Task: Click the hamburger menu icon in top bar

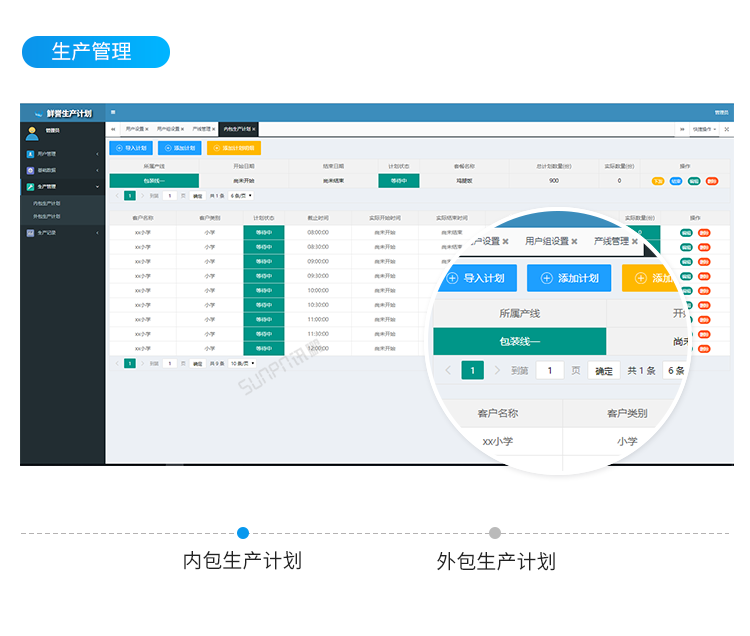Action: click(113, 112)
